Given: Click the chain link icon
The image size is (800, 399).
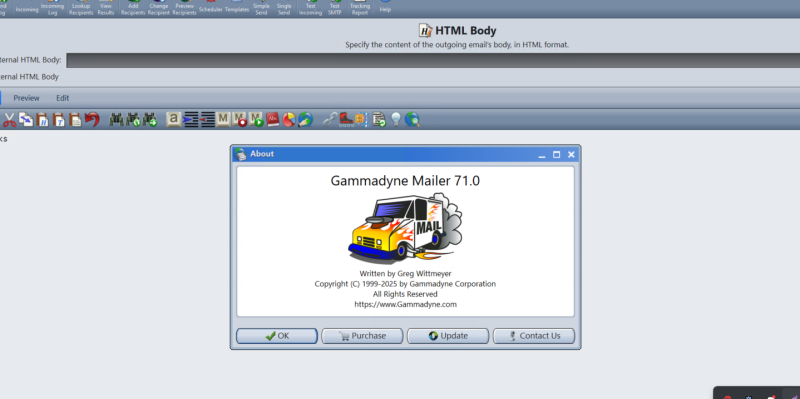Looking at the screenshot, I should tap(330, 120).
